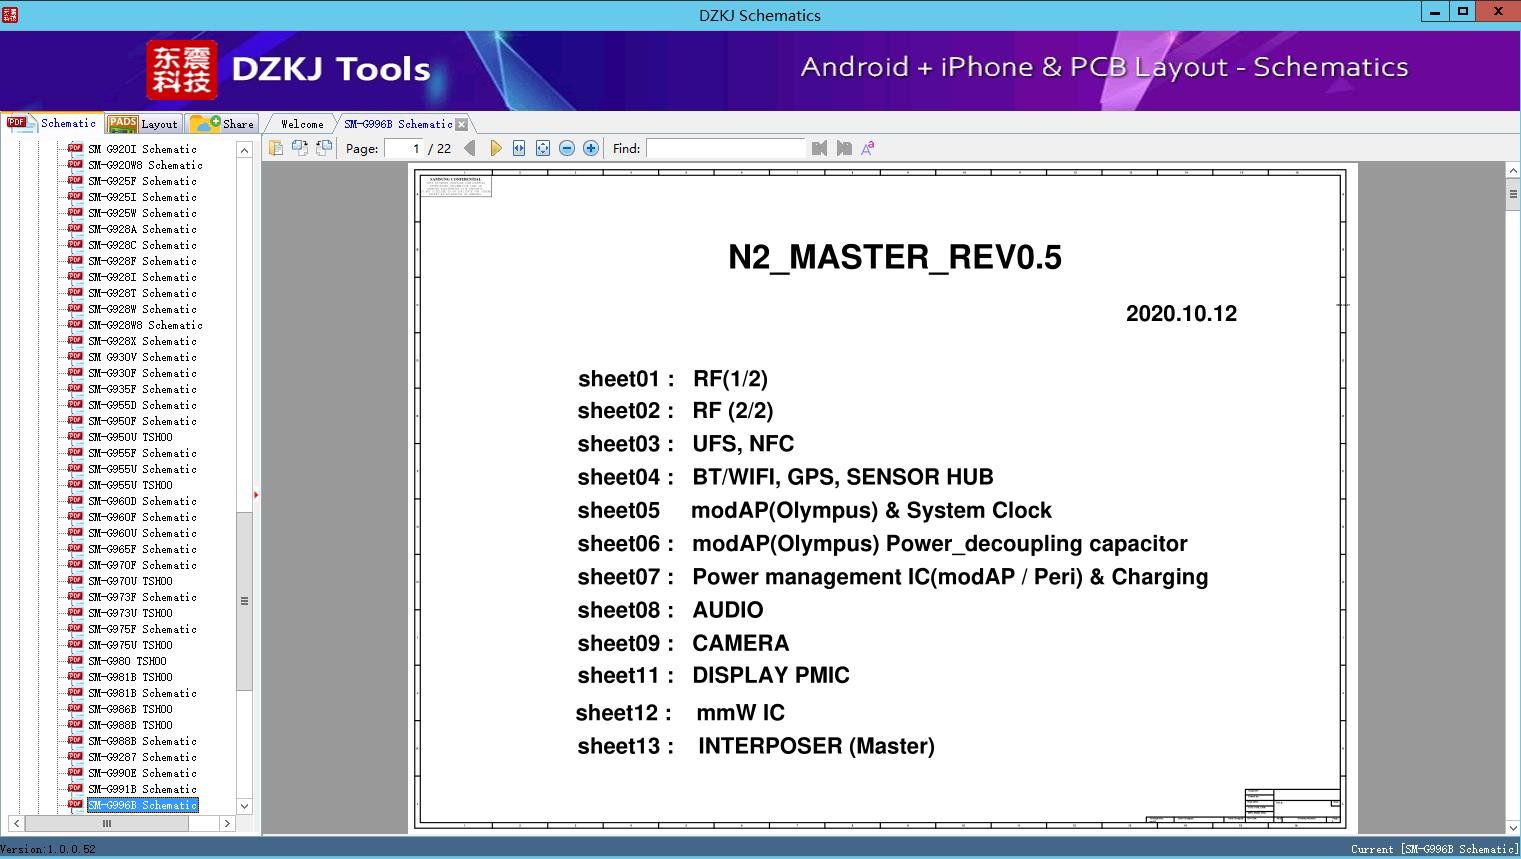Select the SM-G996B Schematic document tab

coord(398,124)
